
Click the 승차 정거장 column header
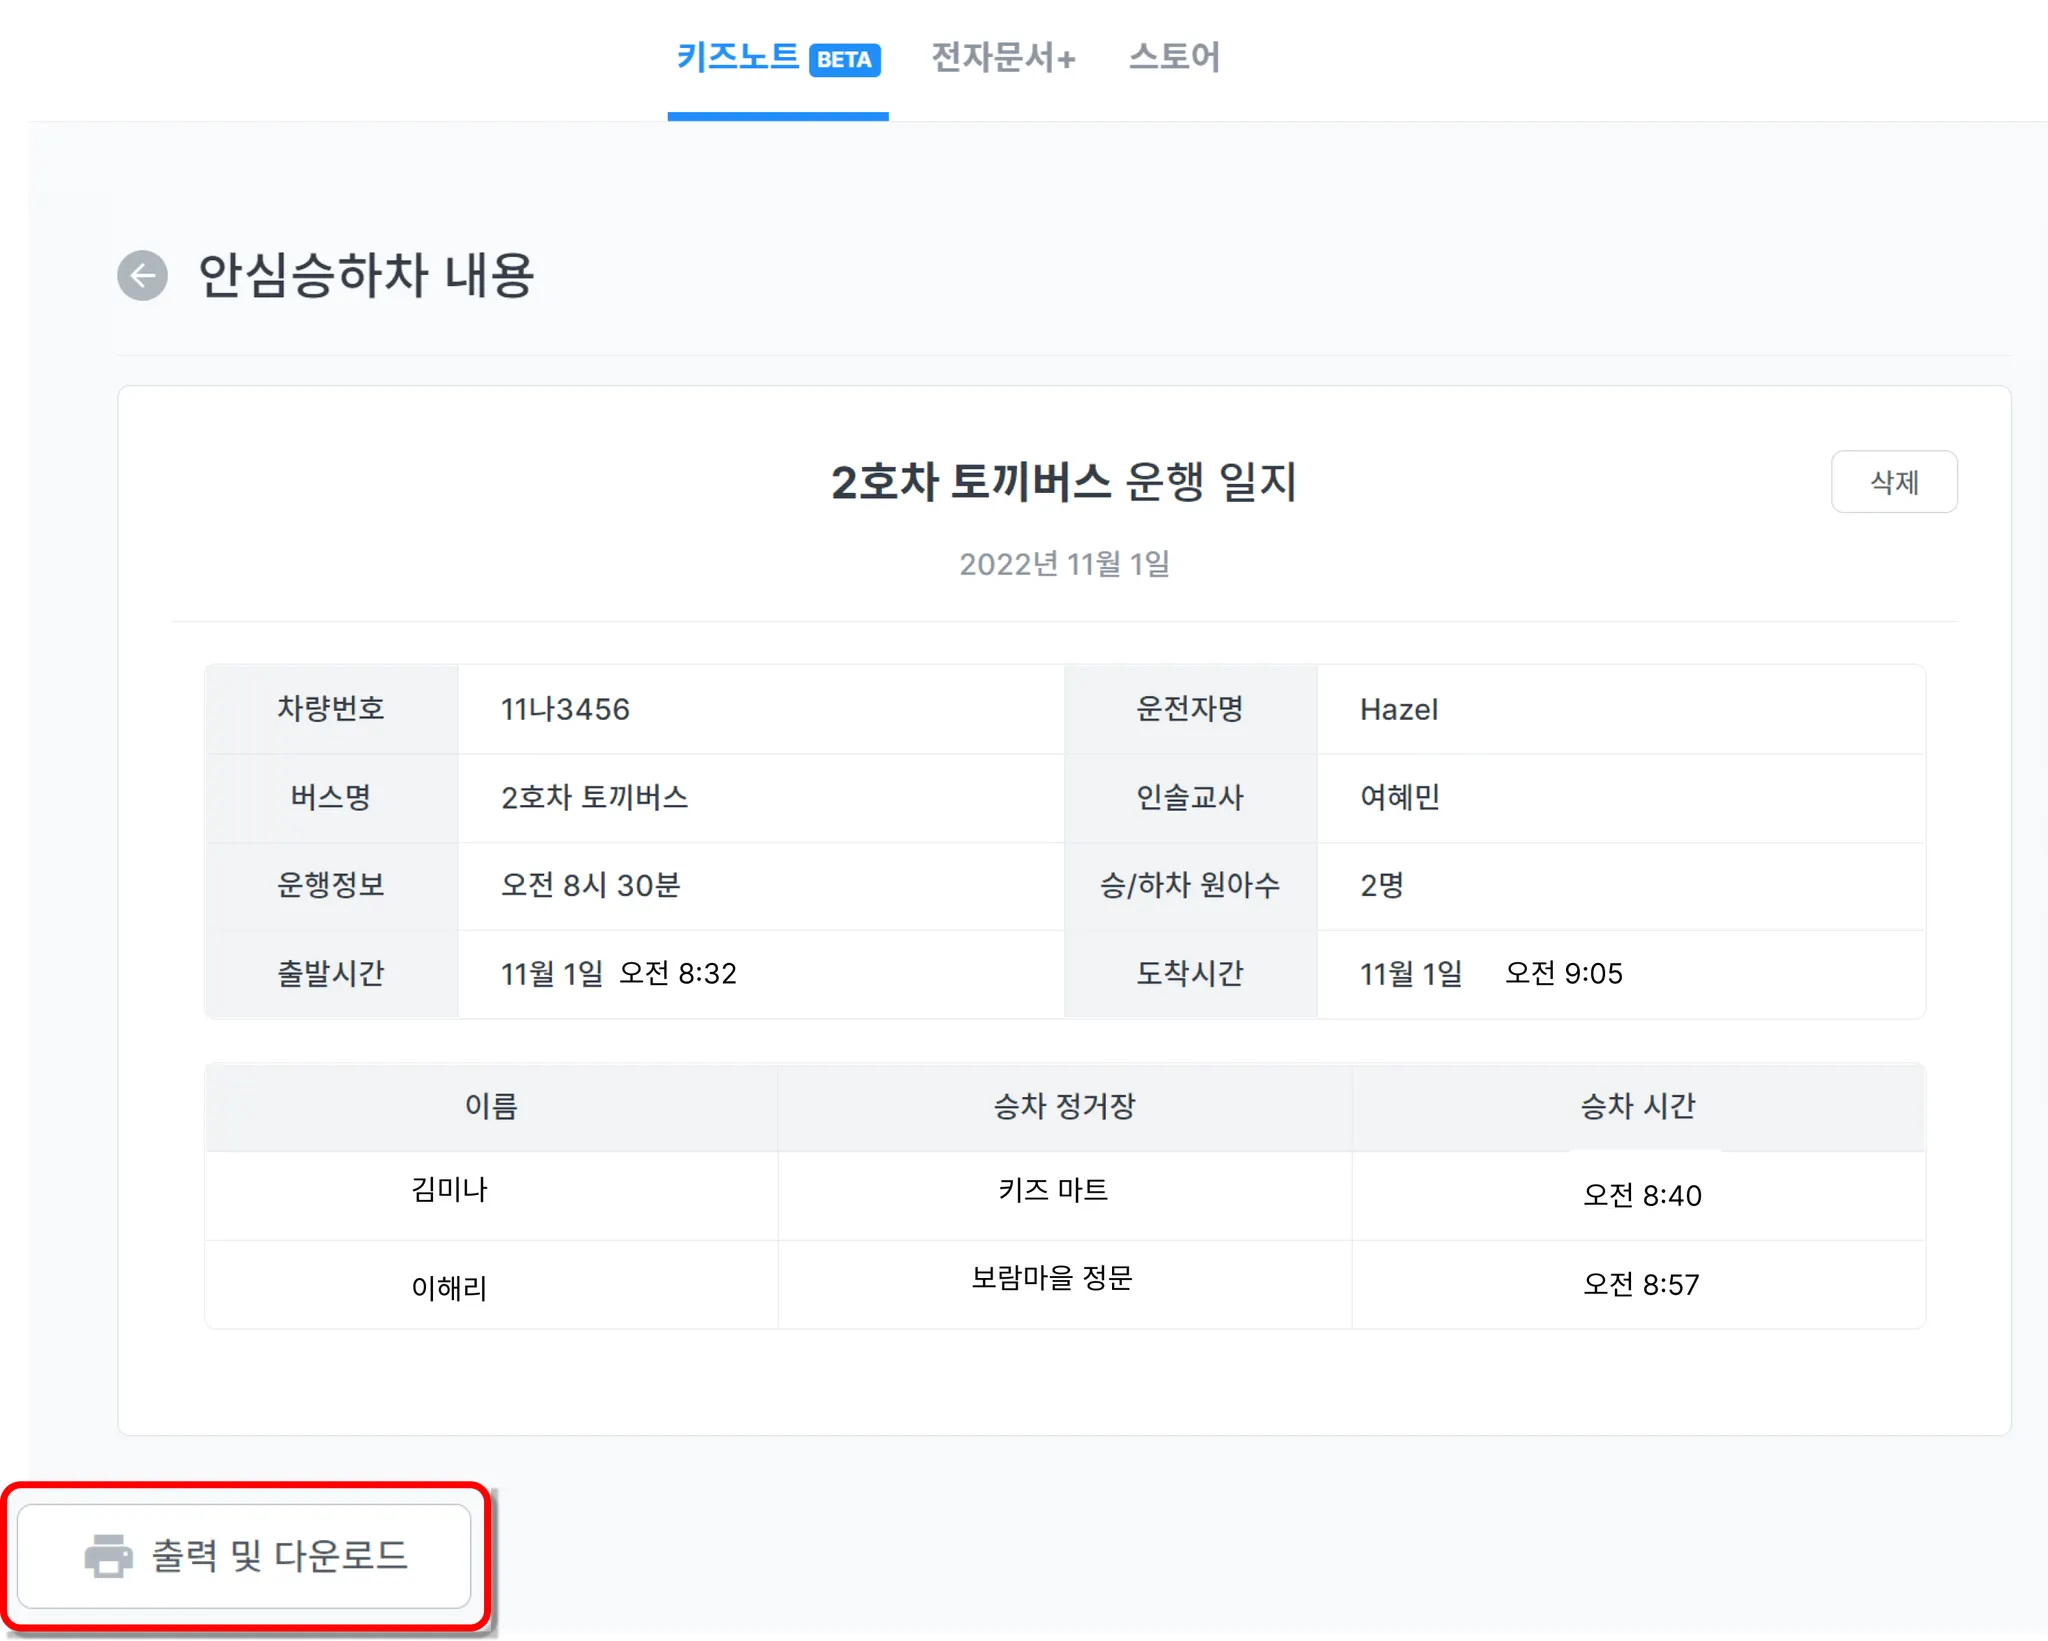(x=1064, y=1106)
